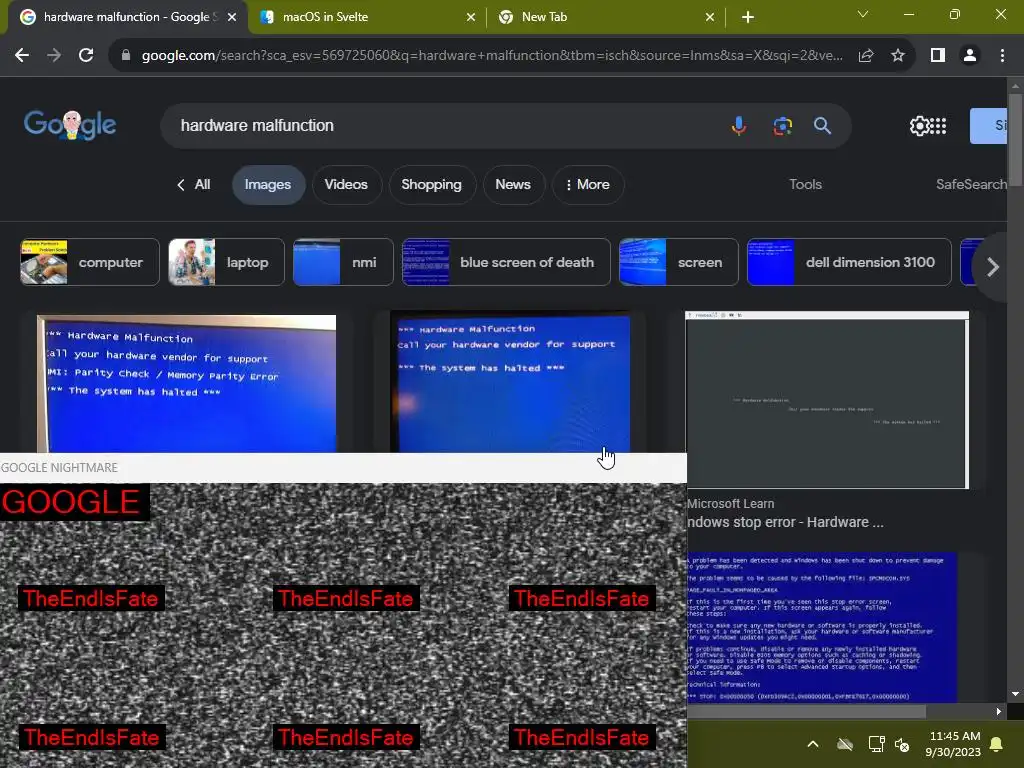Open a new tab with plus icon
The width and height of the screenshot is (1024, 768).
point(748,17)
